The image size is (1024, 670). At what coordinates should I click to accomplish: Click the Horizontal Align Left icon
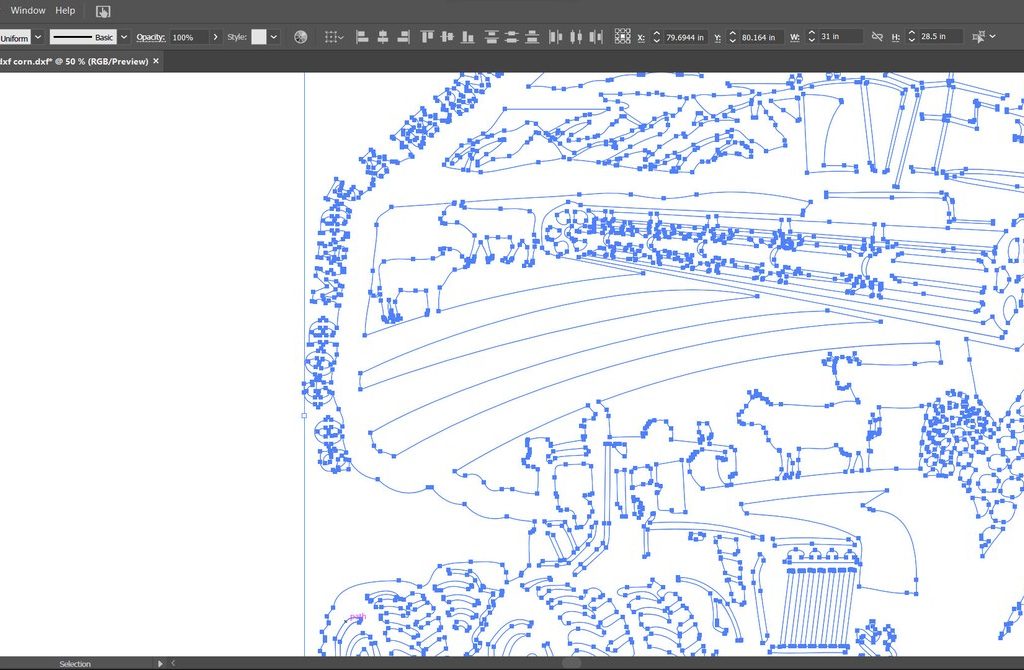pyautogui.click(x=362, y=37)
